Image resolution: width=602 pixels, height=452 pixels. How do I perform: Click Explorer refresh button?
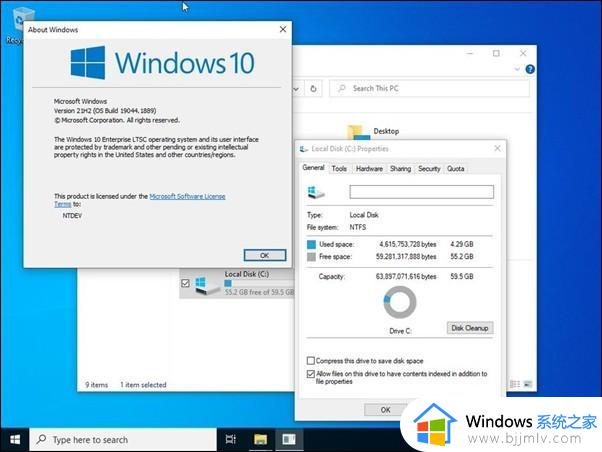(313, 89)
